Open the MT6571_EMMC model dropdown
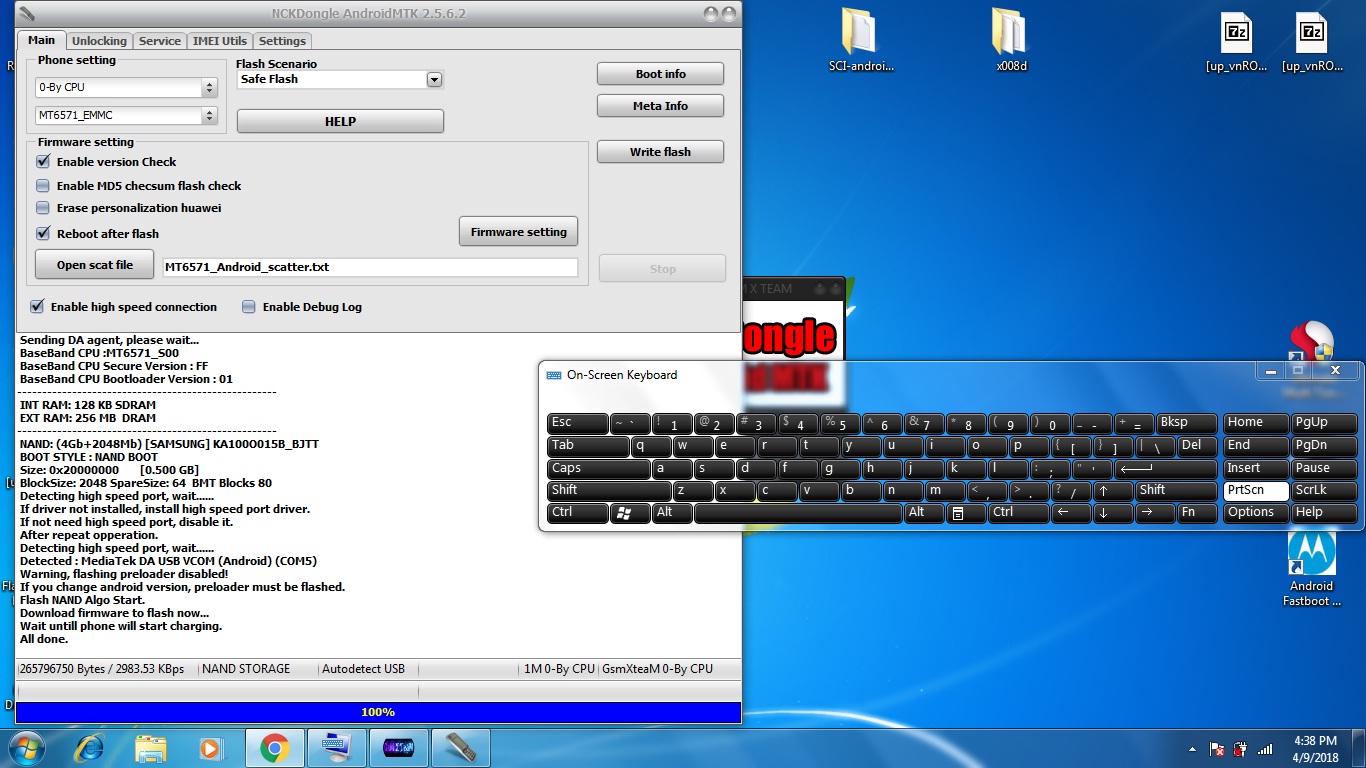Image resolution: width=1366 pixels, height=768 pixels. [126, 116]
